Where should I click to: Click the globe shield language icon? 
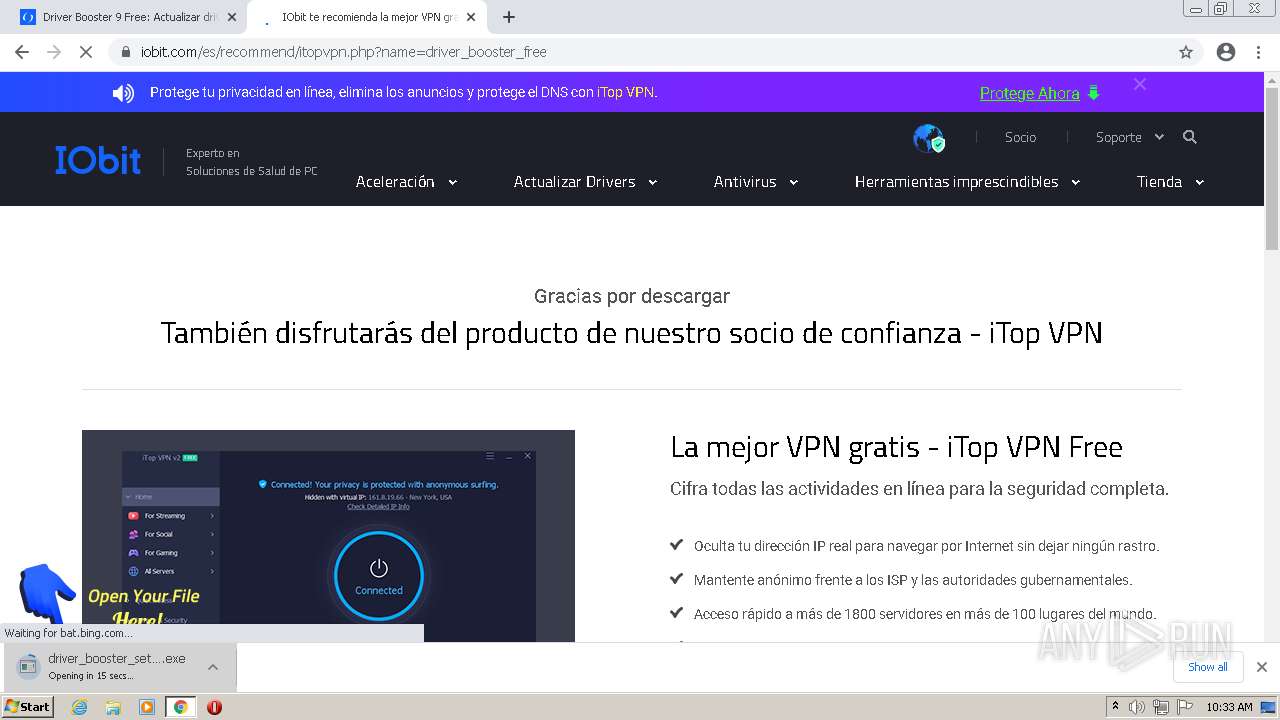(929, 138)
